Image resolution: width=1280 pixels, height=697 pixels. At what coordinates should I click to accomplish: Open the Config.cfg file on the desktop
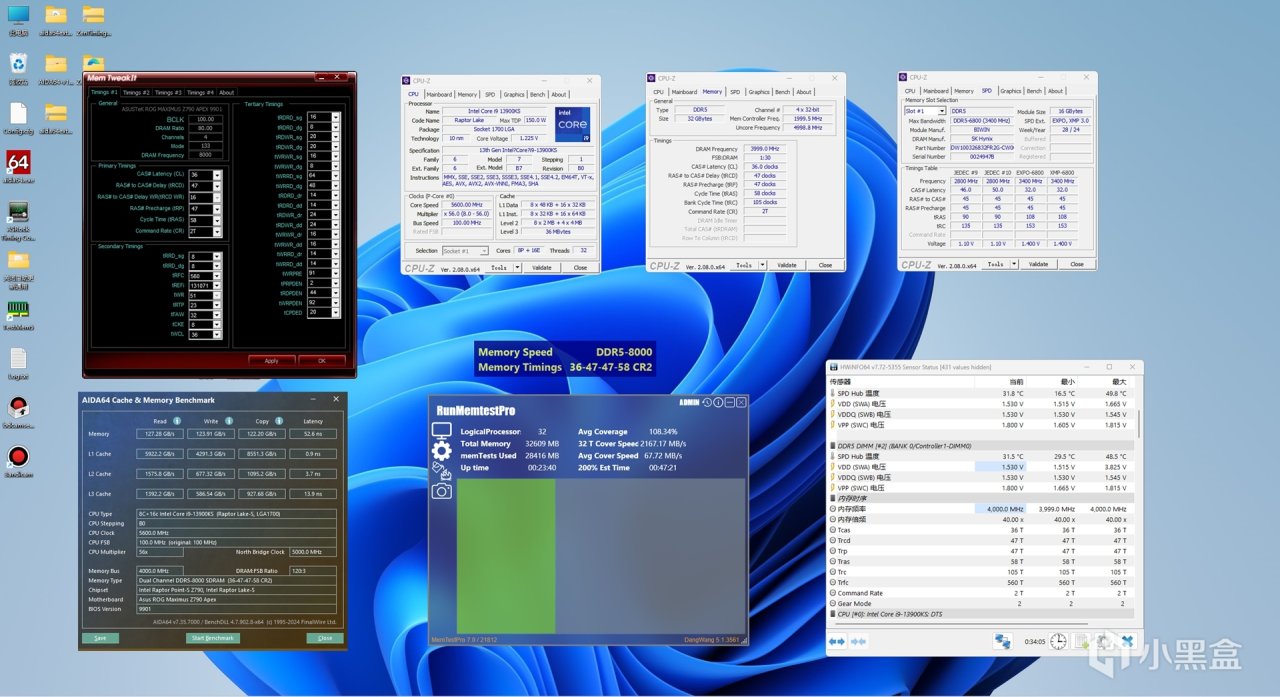[x=18, y=114]
